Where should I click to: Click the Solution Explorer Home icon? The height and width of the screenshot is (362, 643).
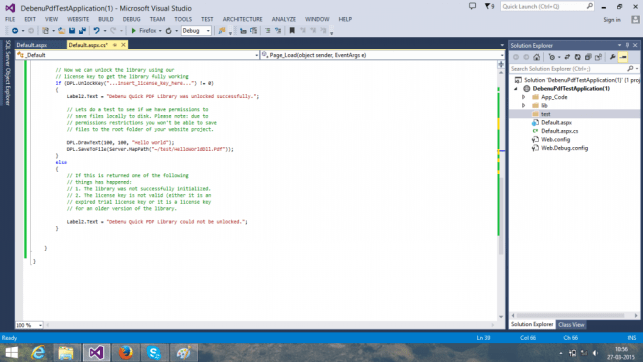[x=536, y=57]
